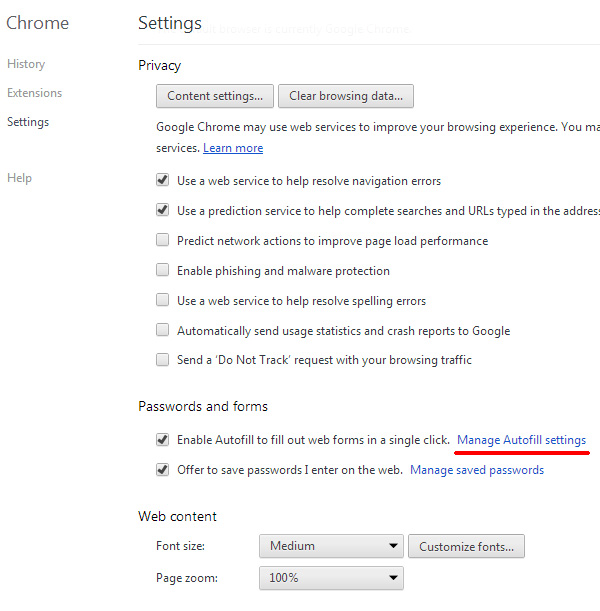Toggle prediction service for searches and URLs

point(162,210)
